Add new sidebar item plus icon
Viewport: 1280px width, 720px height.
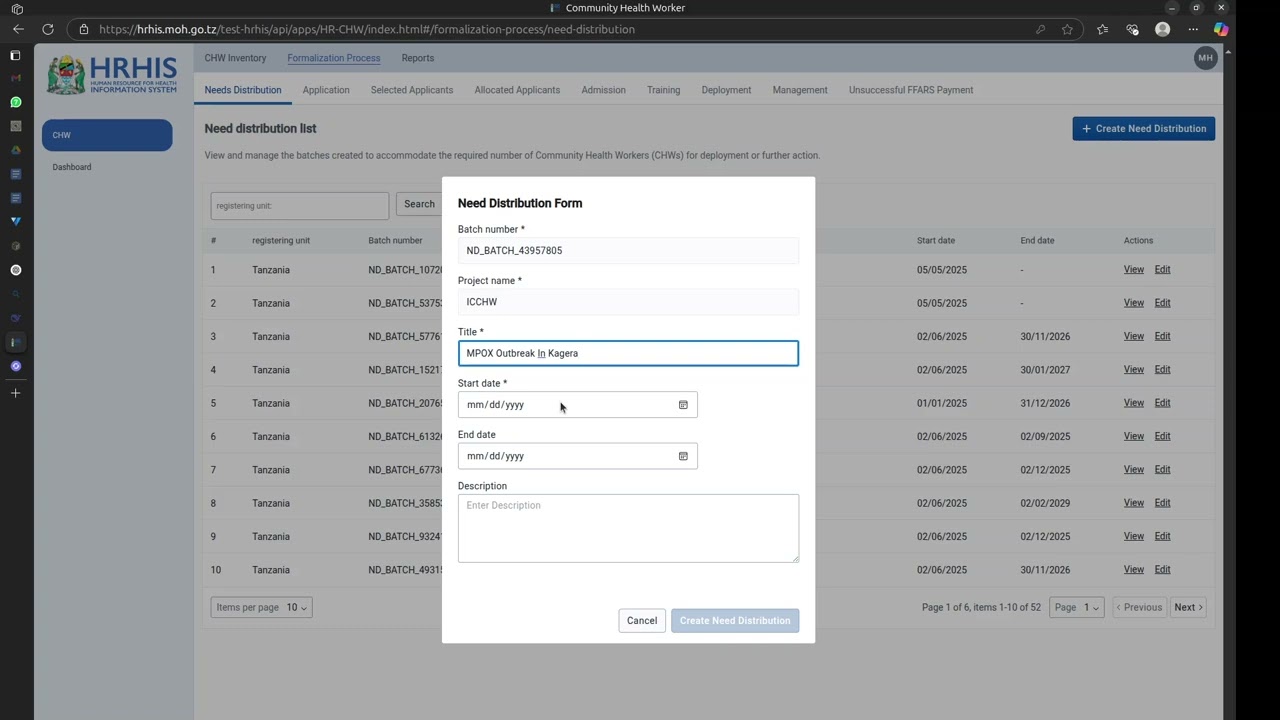(x=15, y=393)
